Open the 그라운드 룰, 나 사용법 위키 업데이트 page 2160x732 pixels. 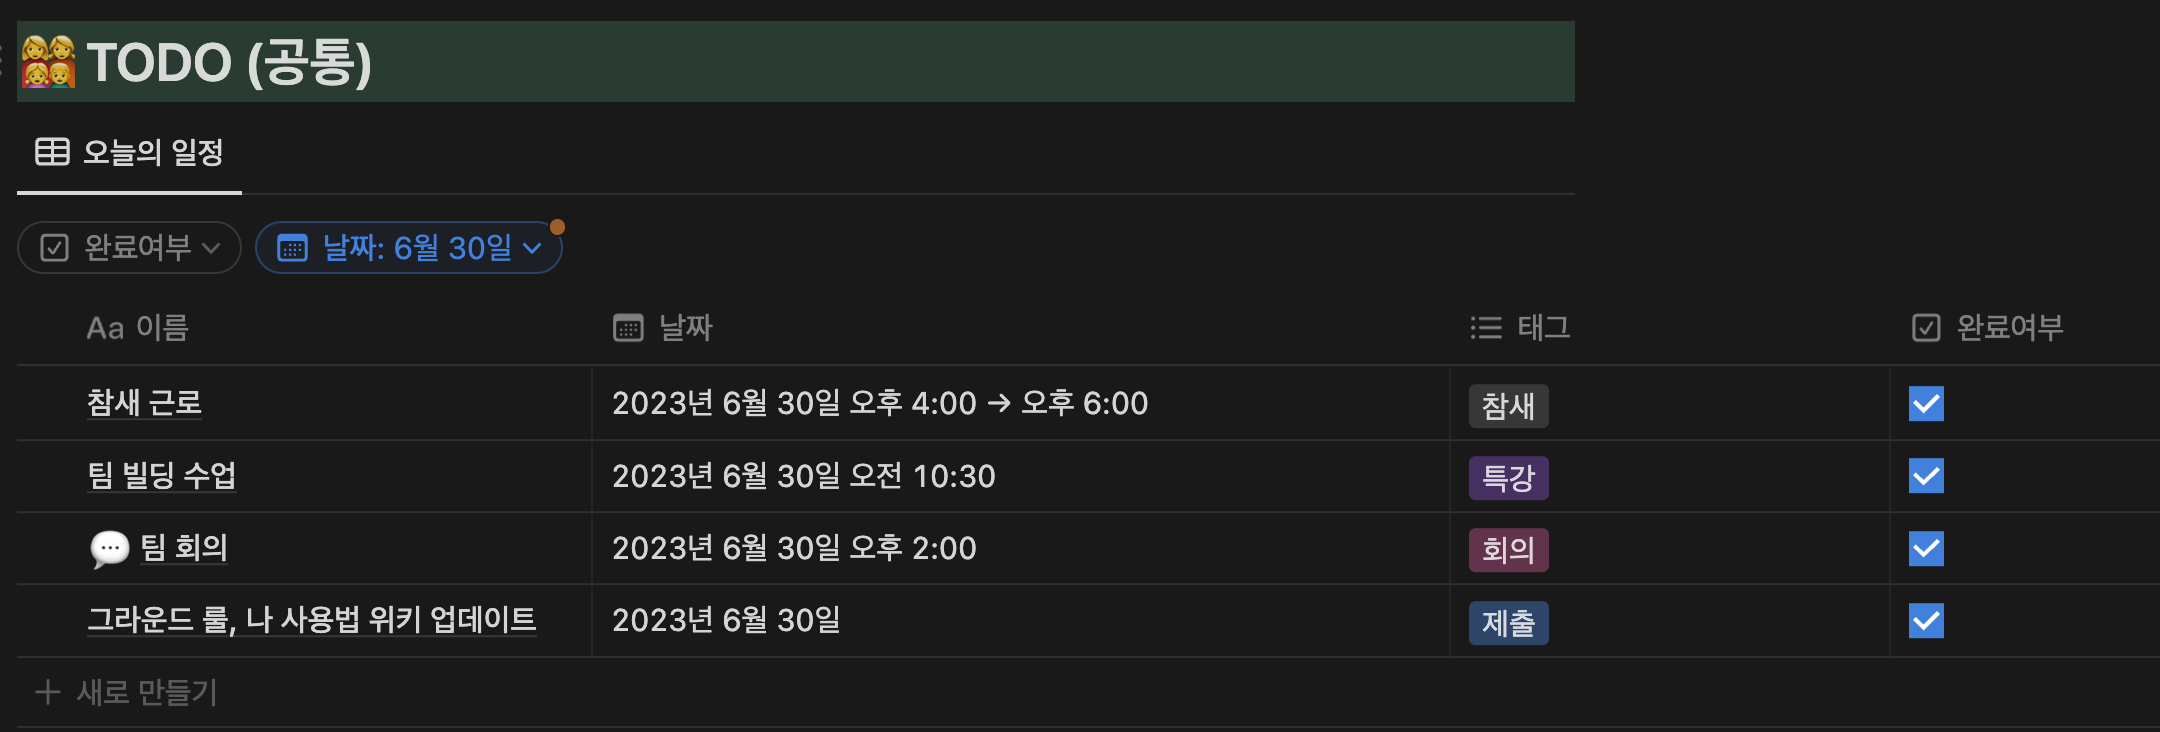(311, 620)
